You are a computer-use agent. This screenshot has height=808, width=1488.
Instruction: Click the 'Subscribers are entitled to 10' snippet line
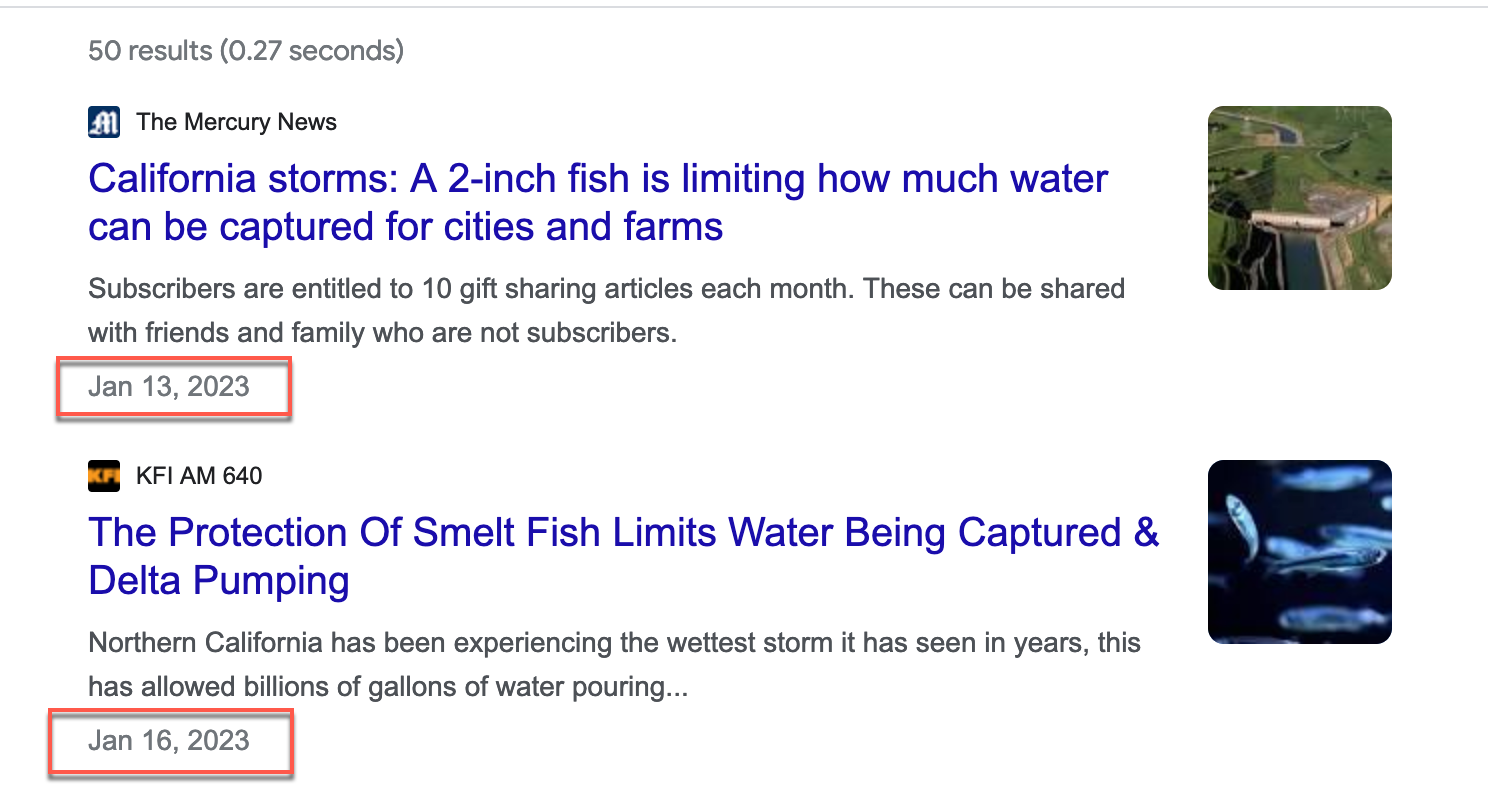click(606, 290)
